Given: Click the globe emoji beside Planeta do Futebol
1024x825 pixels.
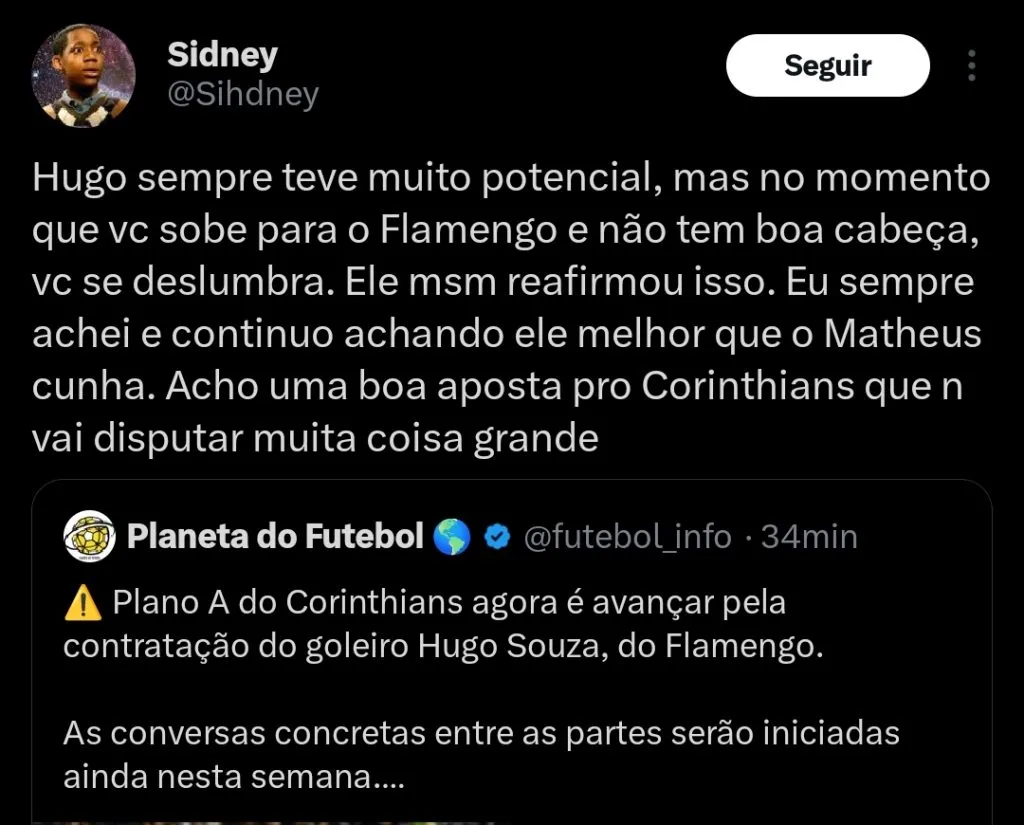Looking at the screenshot, I should pos(452,538).
